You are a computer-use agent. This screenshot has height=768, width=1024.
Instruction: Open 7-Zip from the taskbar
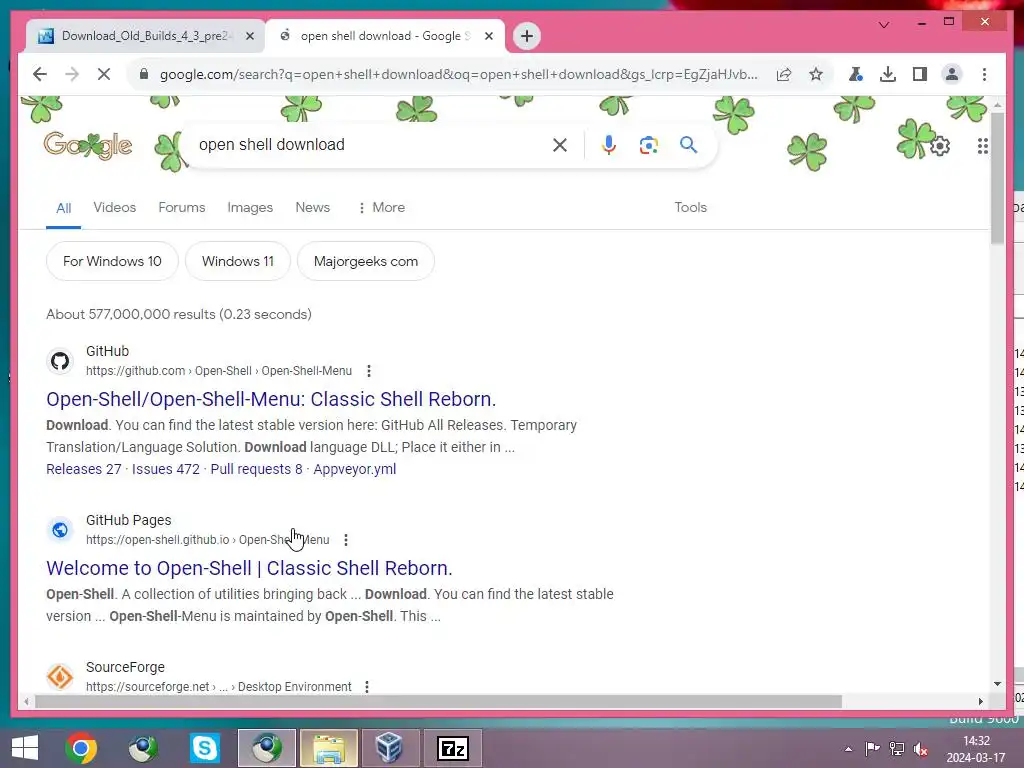click(x=453, y=748)
